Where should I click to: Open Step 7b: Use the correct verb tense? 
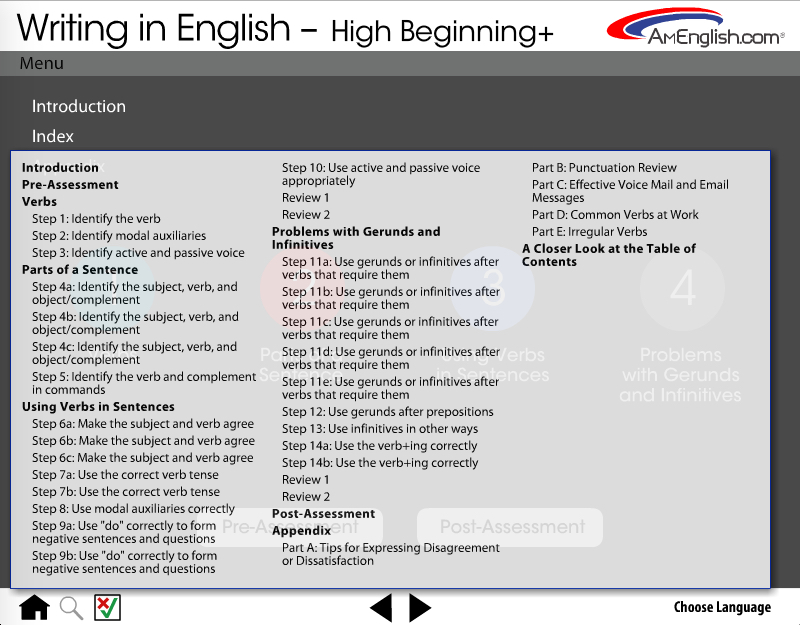(x=126, y=492)
